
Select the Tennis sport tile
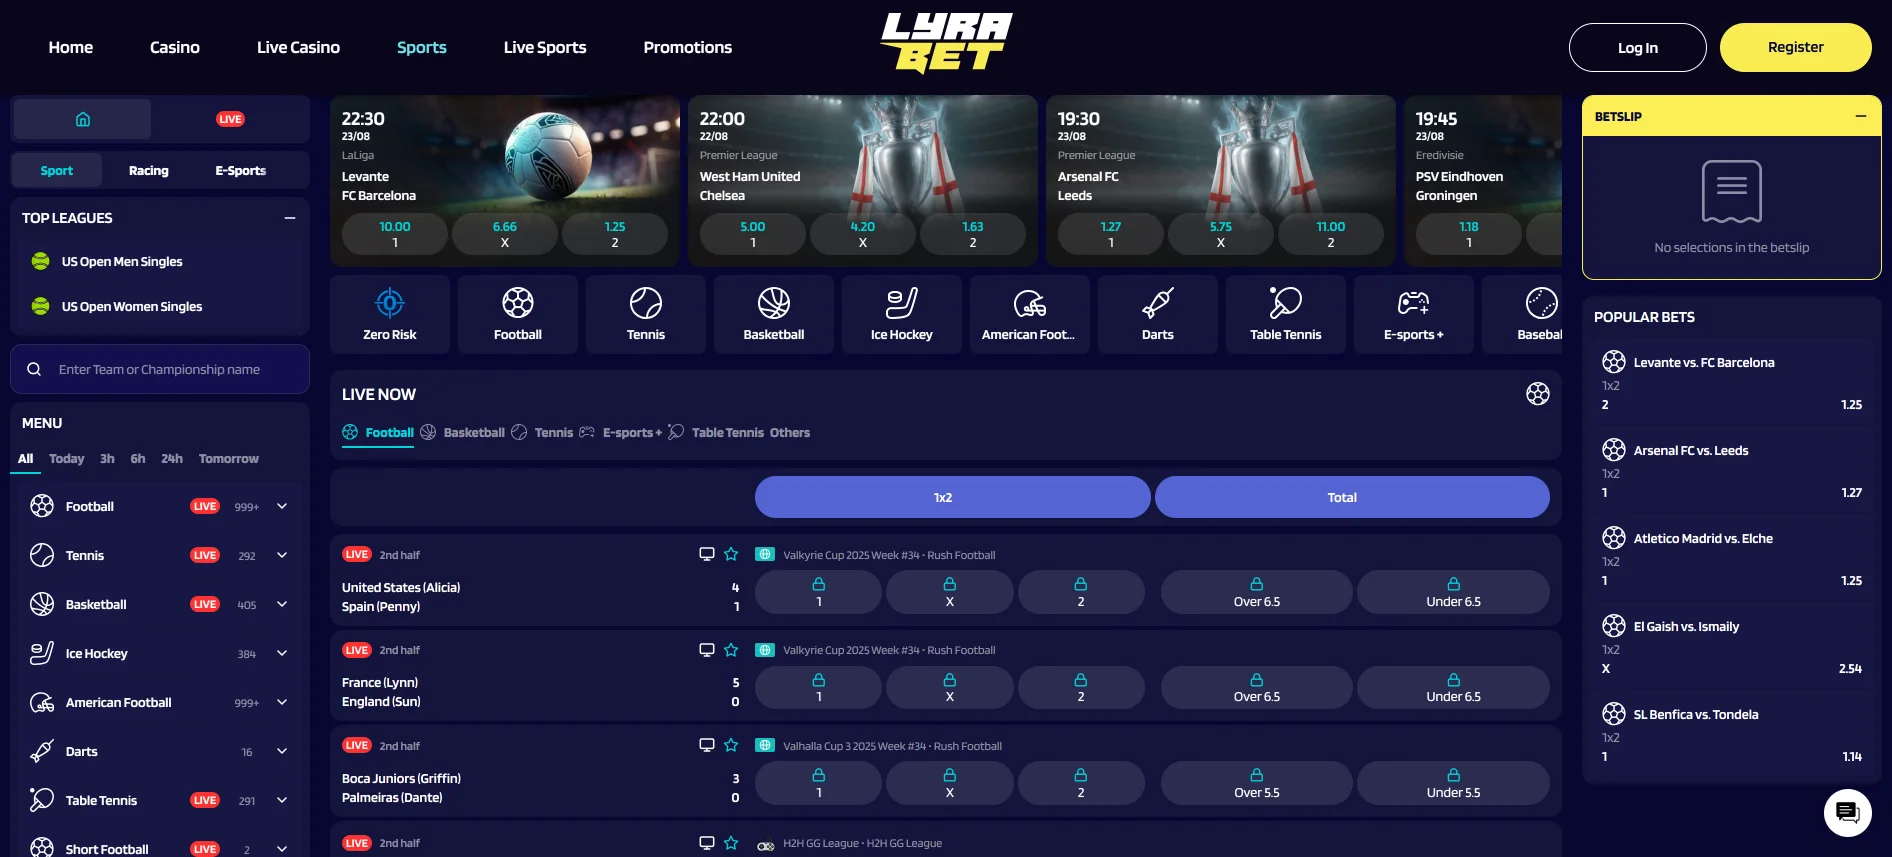pos(646,314)
